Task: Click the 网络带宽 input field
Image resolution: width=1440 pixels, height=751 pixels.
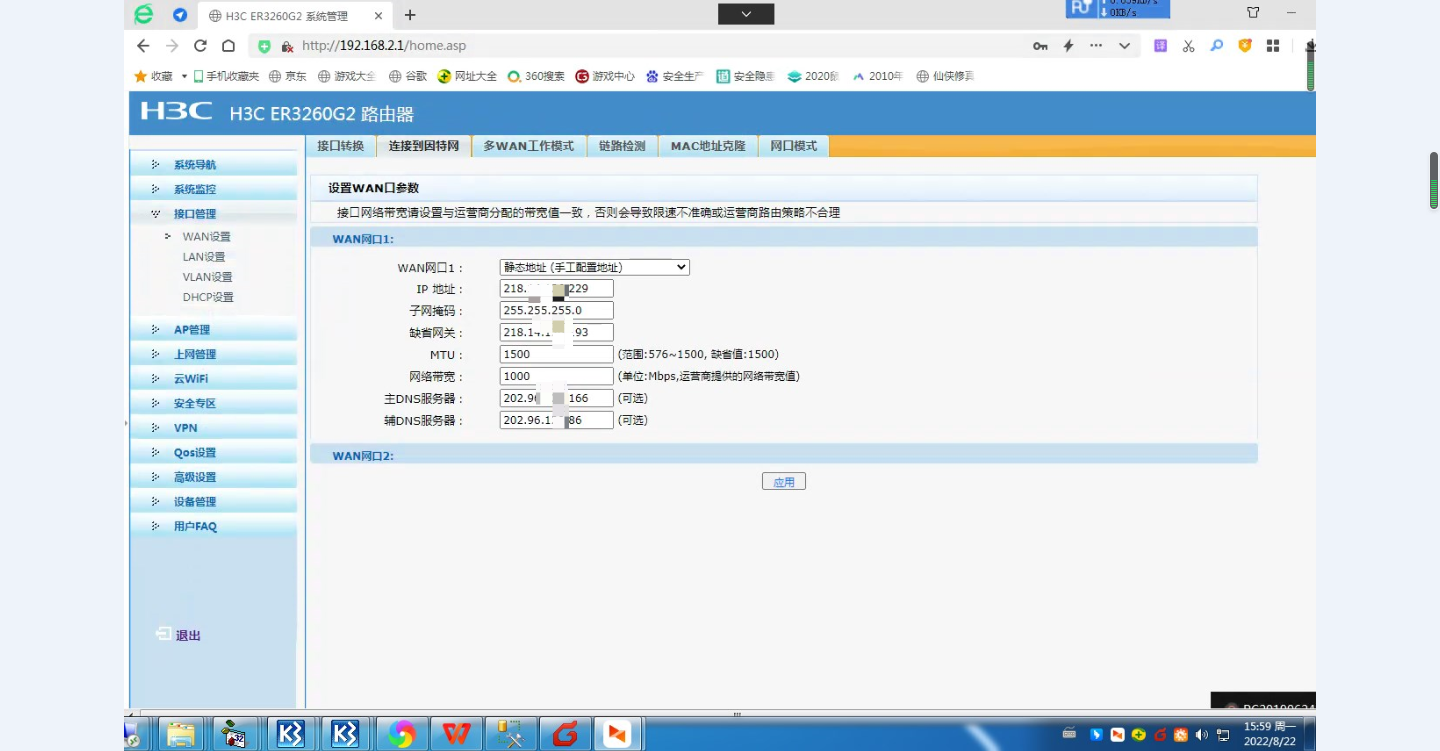Action: [556, 376]
